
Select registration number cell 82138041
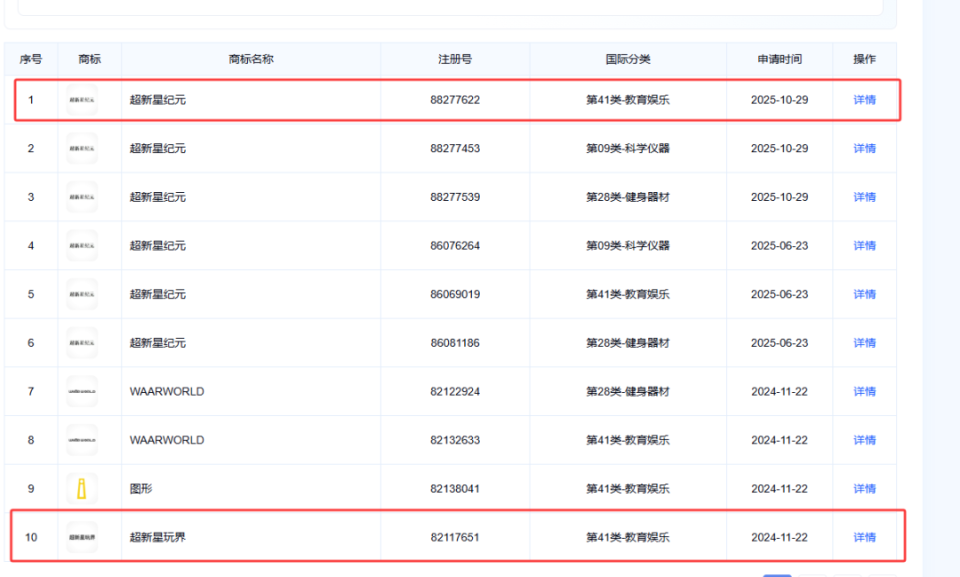[455, 489]
